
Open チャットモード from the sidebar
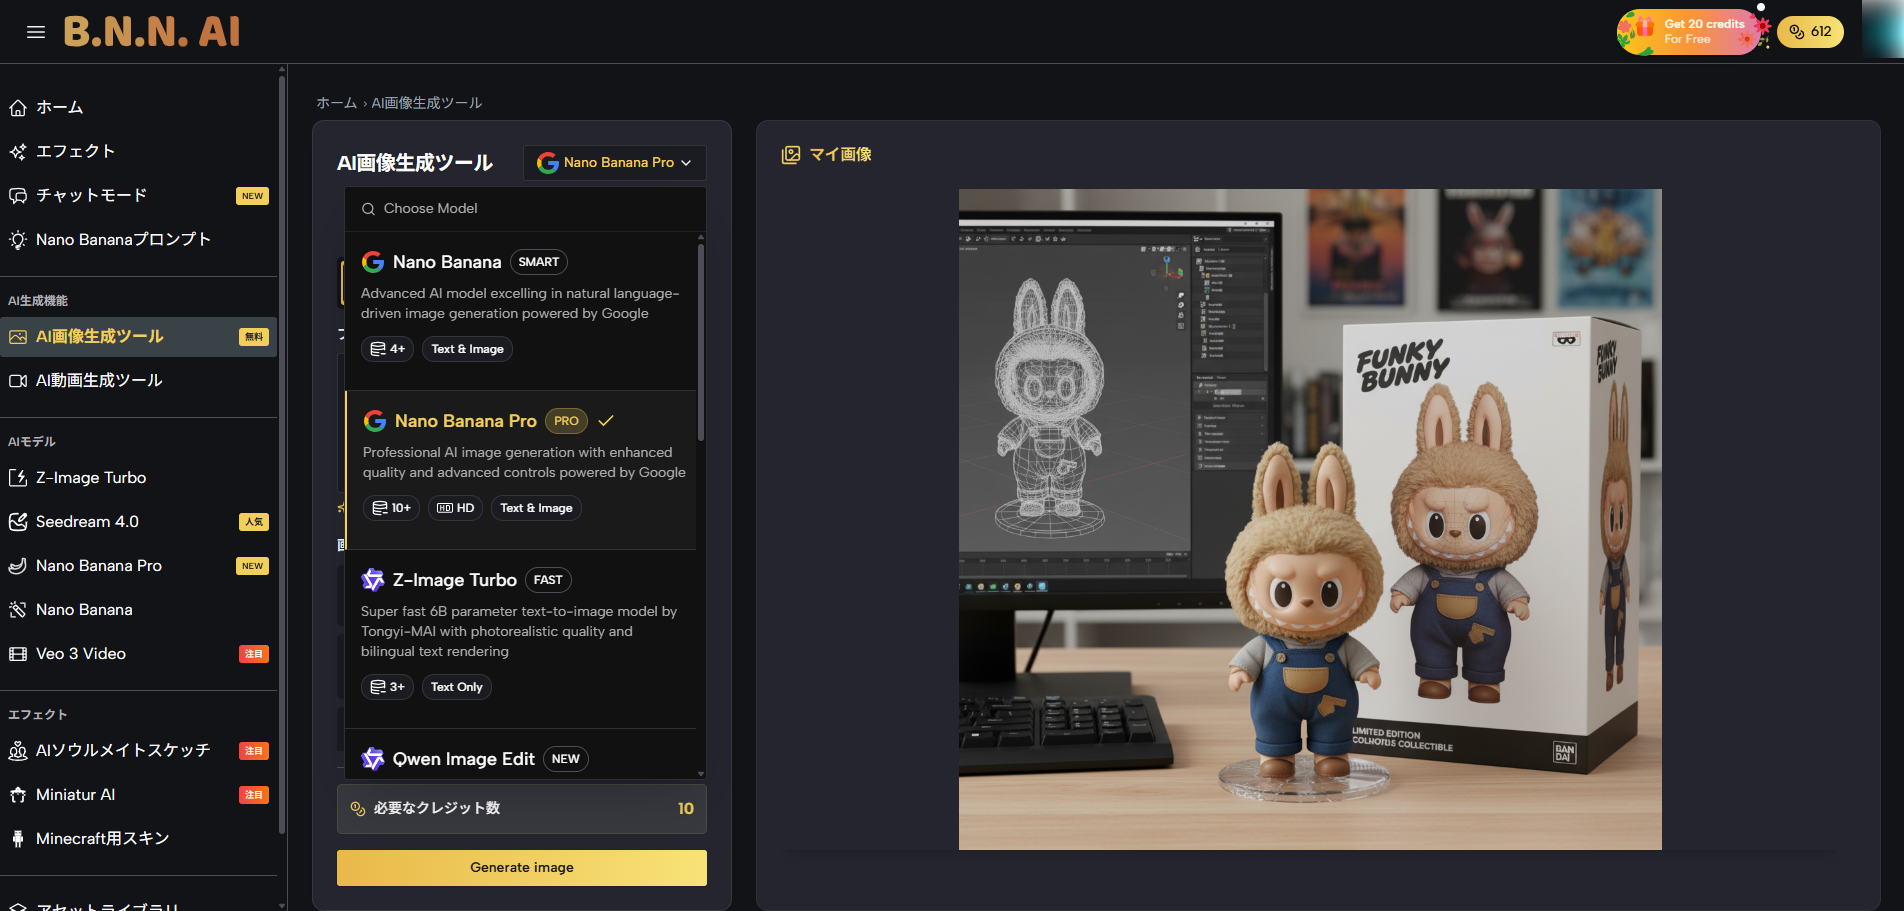[92, 196]
